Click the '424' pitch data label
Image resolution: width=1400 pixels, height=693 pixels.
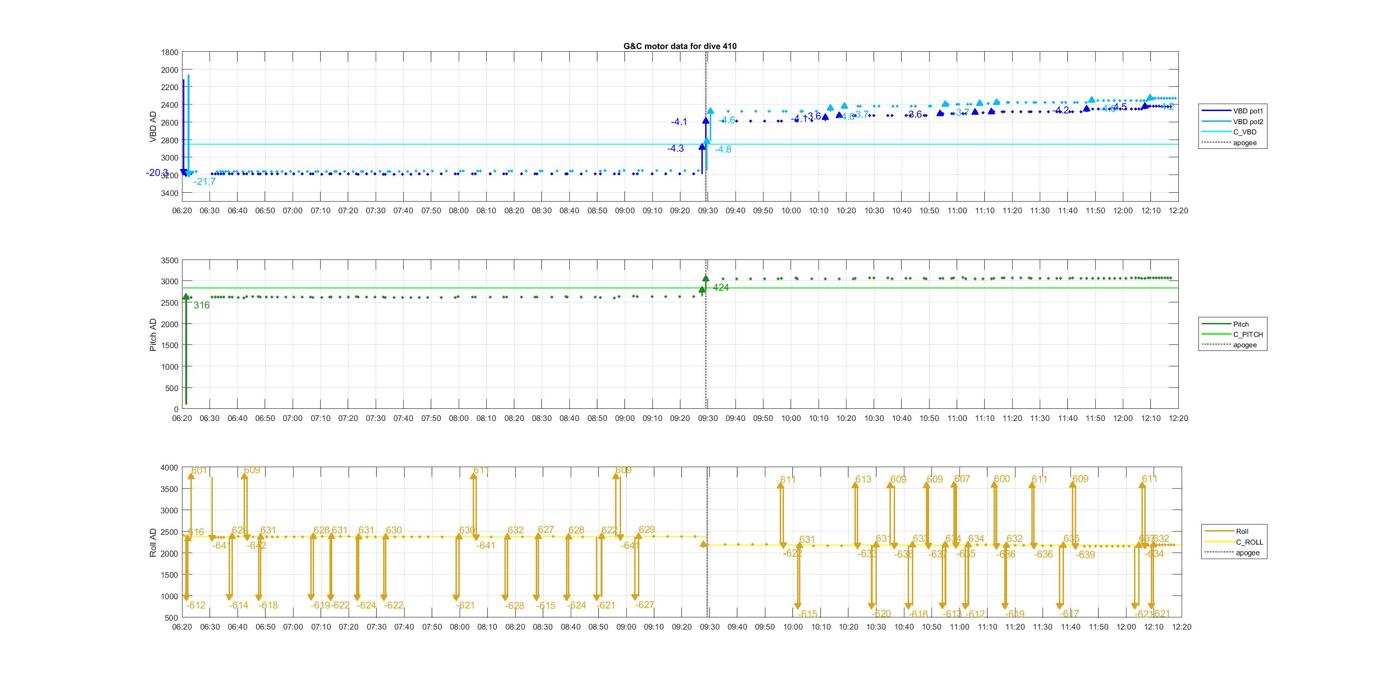(x=720, y=288)
